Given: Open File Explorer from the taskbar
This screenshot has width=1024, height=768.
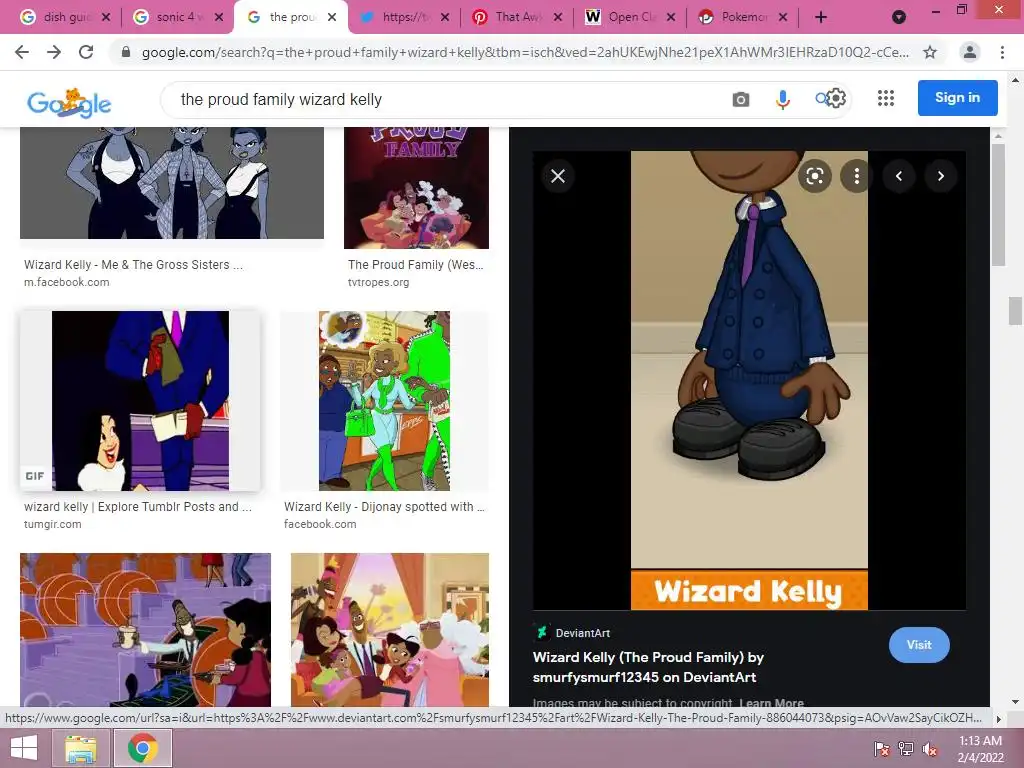Looking at the screenshot, I should pyautogui.click(x=80, y=748).
